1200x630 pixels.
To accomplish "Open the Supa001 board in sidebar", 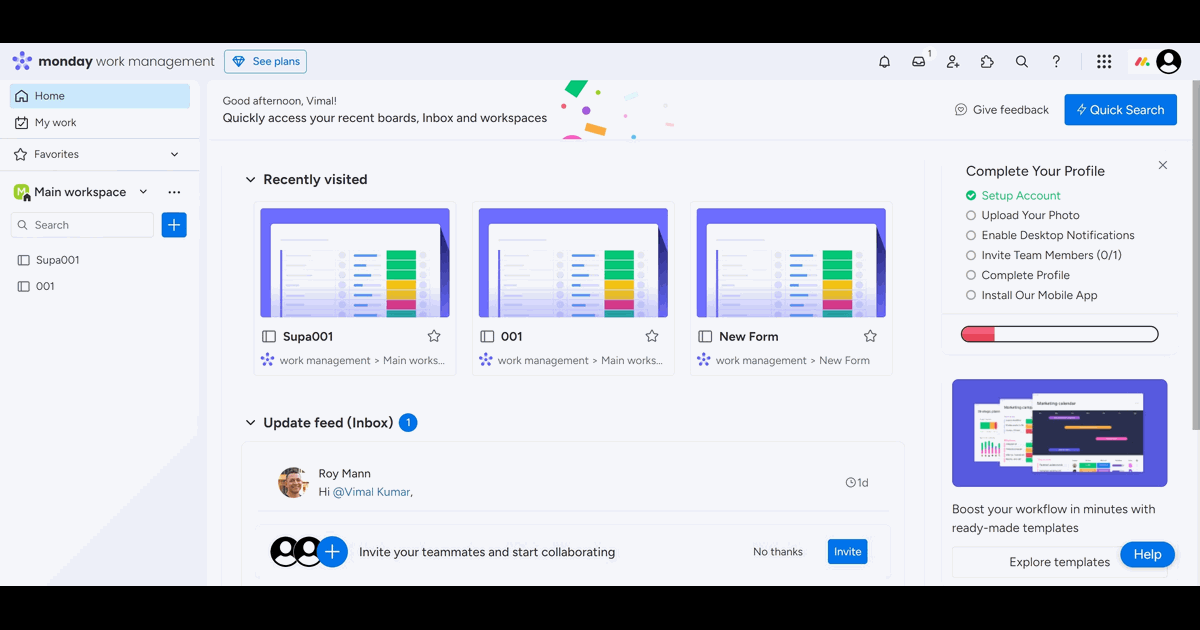I will [x=100, y=260].
